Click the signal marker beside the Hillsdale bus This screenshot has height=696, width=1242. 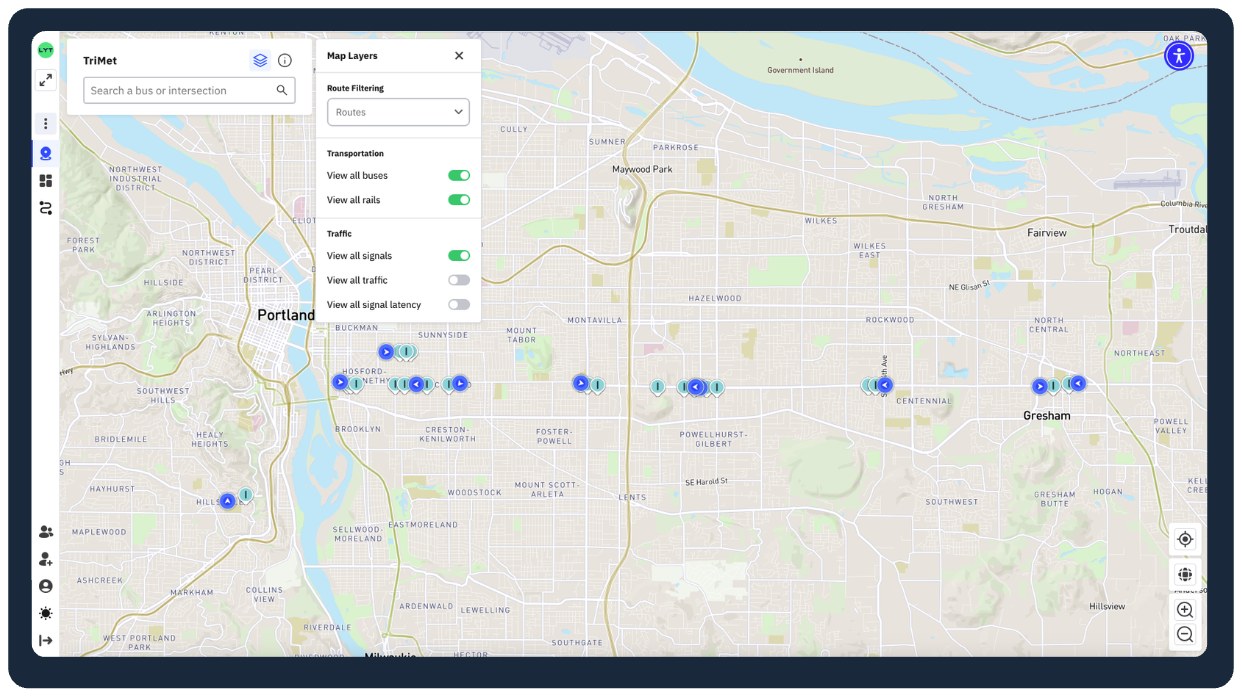245,495
